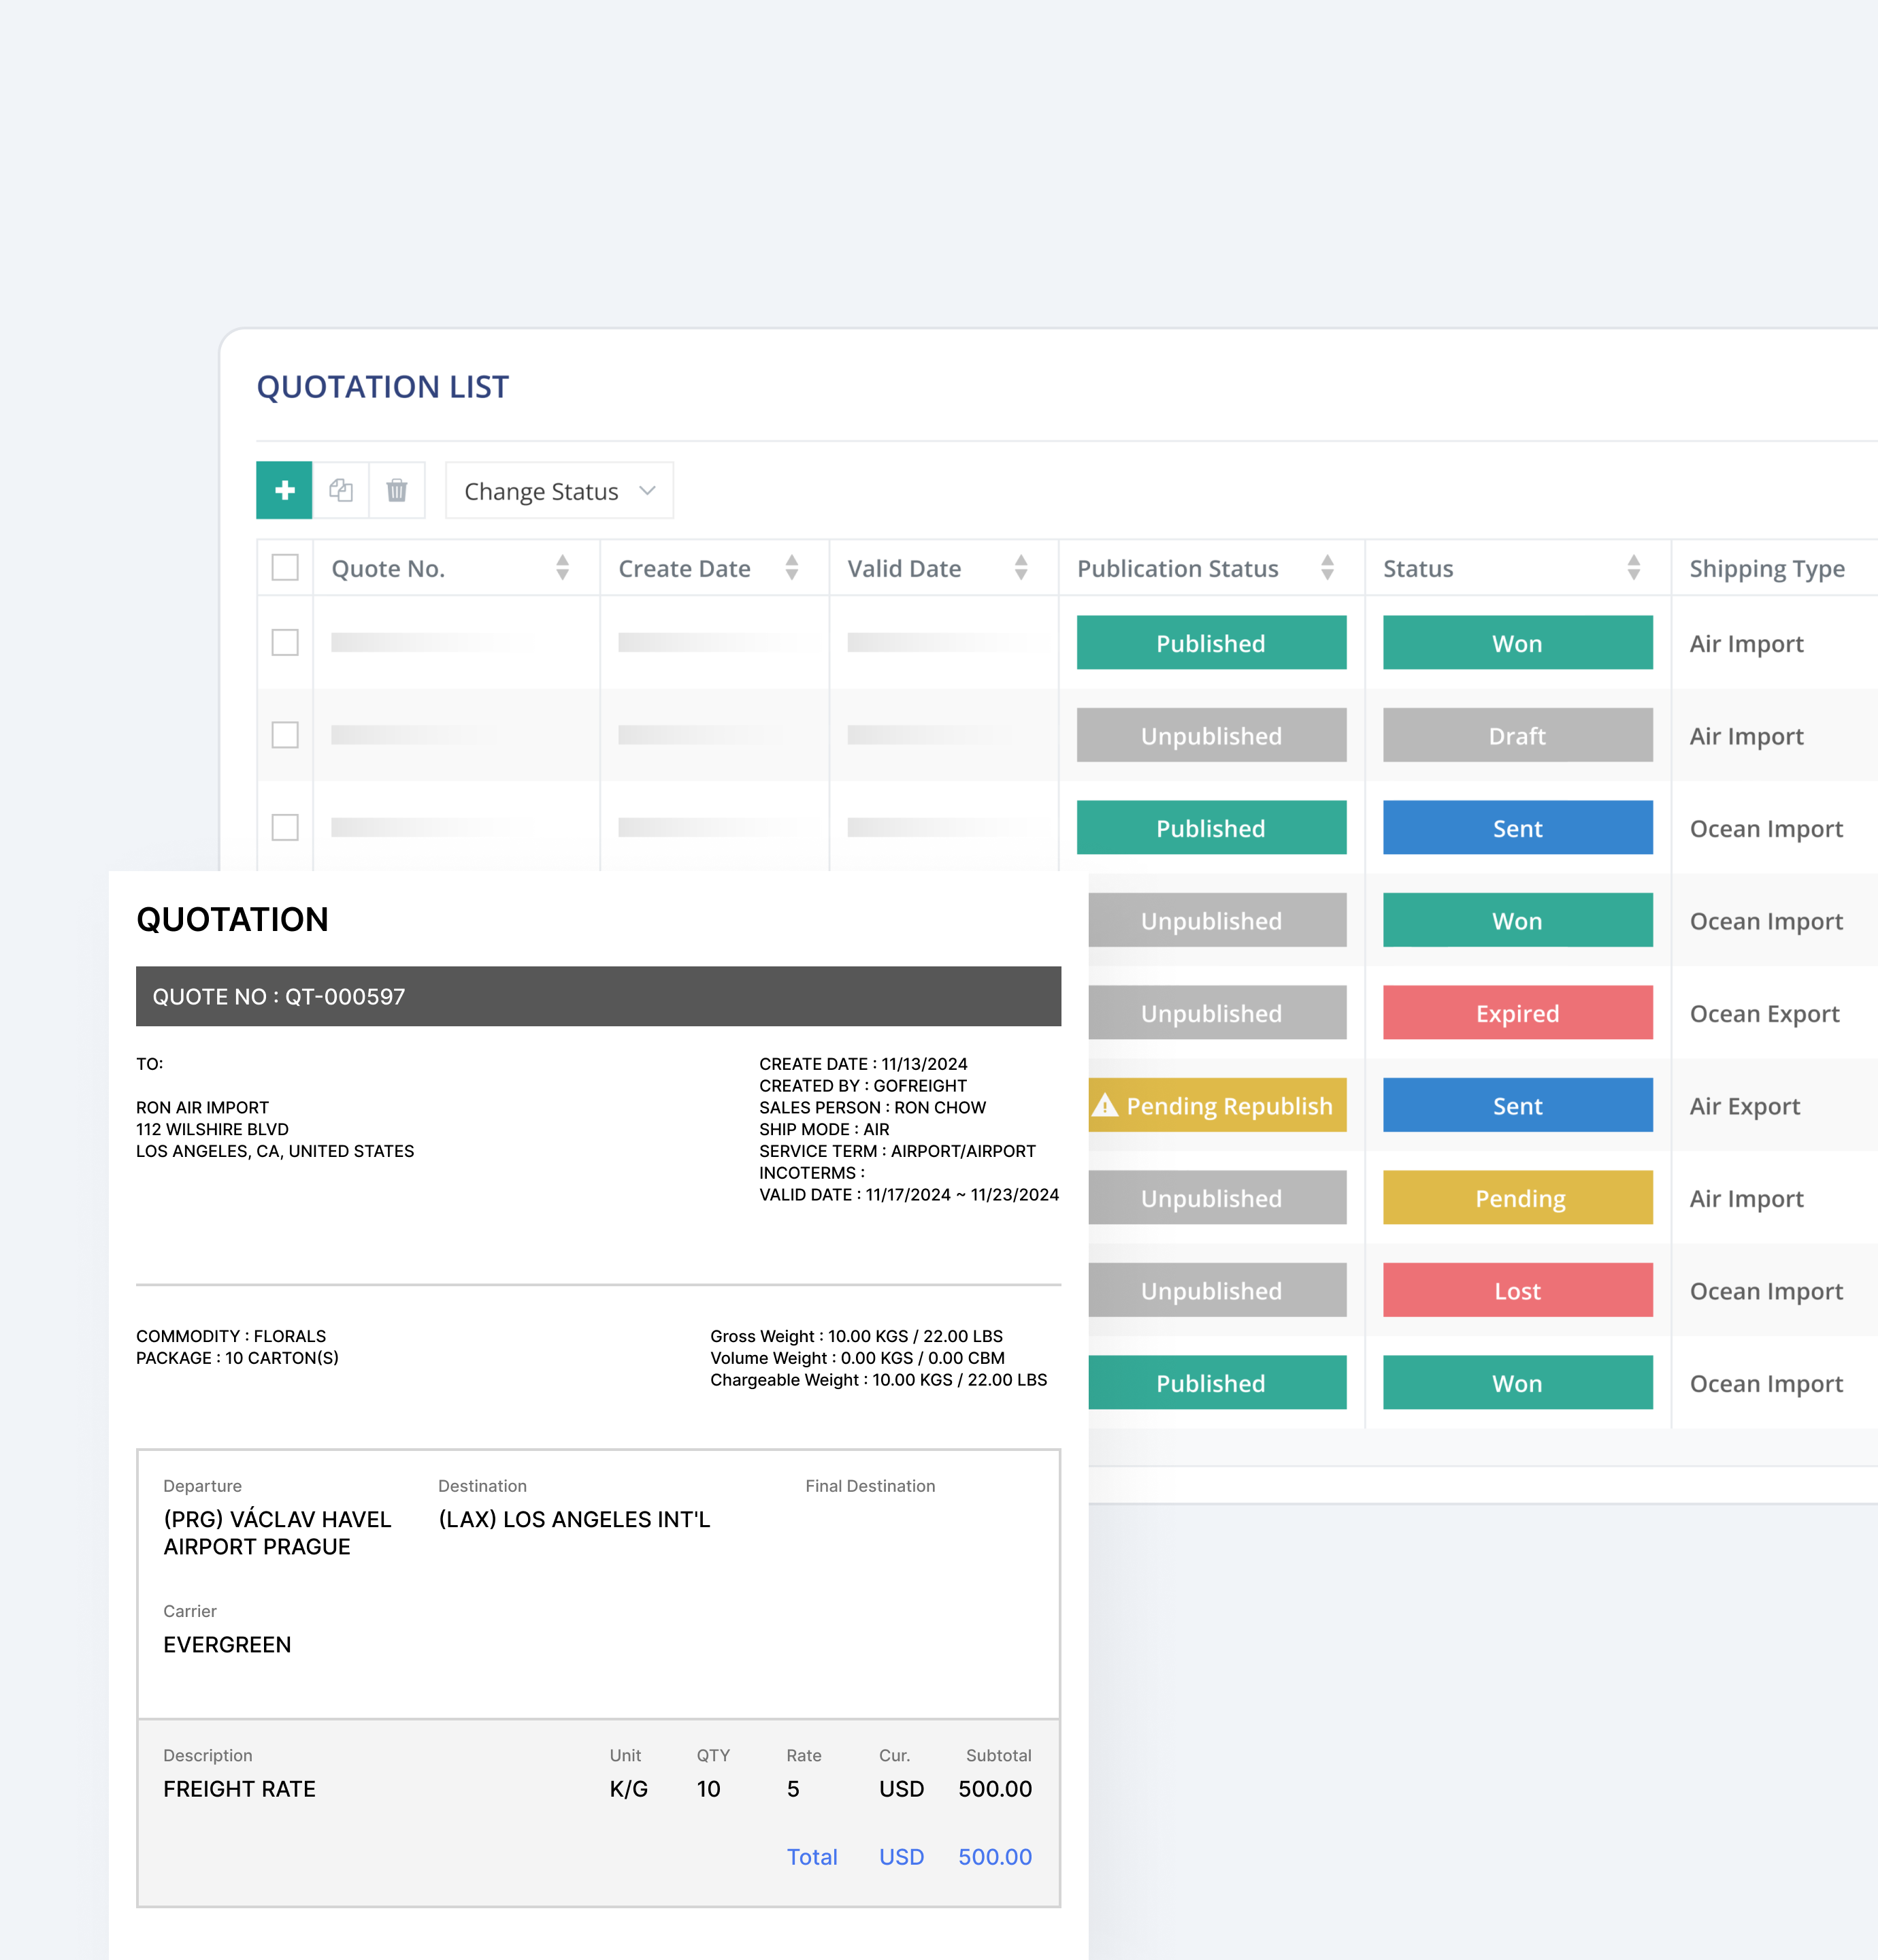The image size is (1878, 1960).
Task: Click the sort icon beside Create Date
Action: [x=792, y=568]
